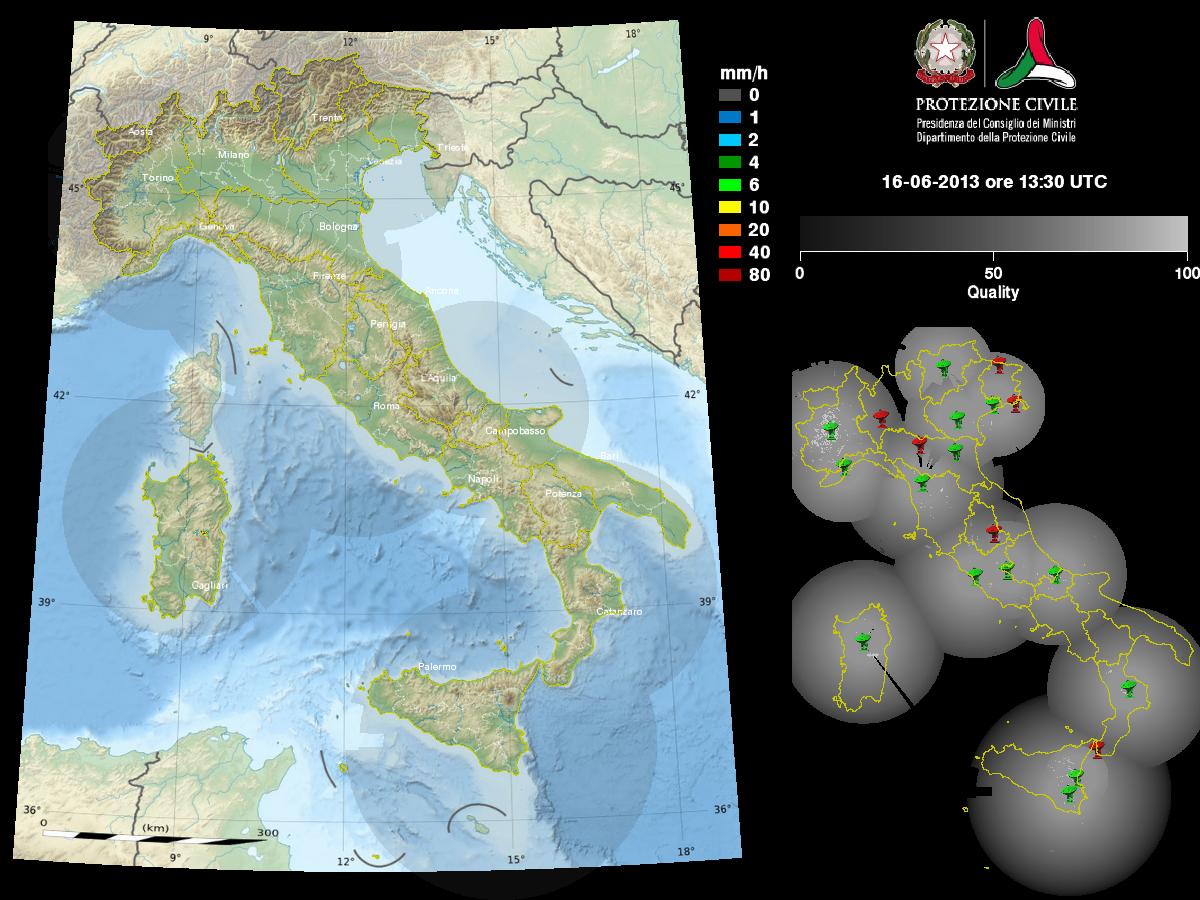Select the green radar icon on the Ligurian coast
This screenshot has height=900, width=1200.
[x=845, y=465]
